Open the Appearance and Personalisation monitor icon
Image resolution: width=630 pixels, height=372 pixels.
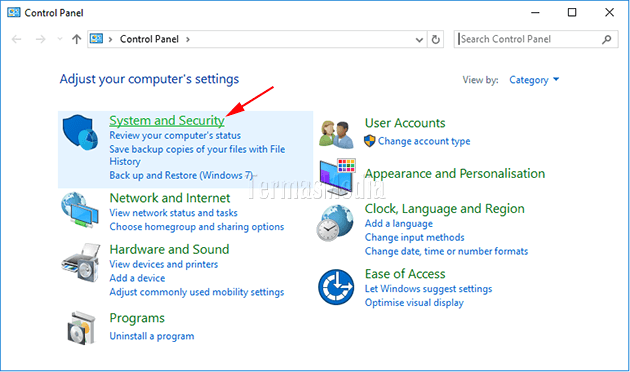point(338,177)
